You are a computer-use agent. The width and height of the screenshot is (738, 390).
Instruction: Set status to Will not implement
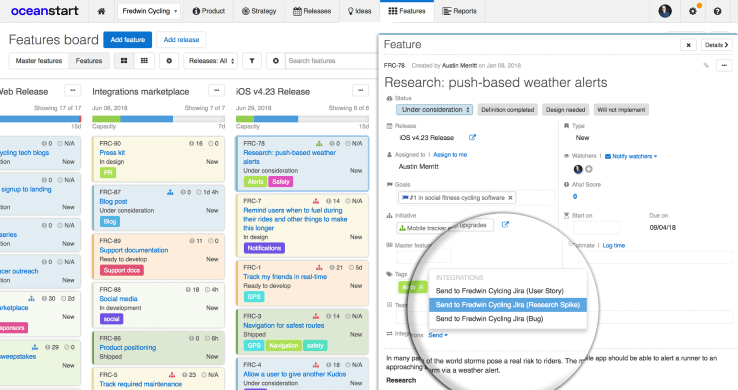click(621, 110)
